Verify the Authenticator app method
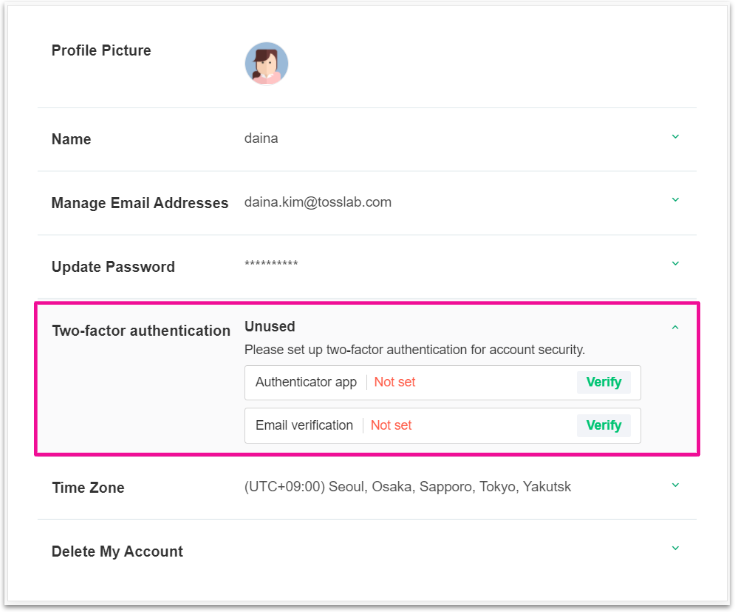This screenshot has height=612, width=735. tap(603, 382)
